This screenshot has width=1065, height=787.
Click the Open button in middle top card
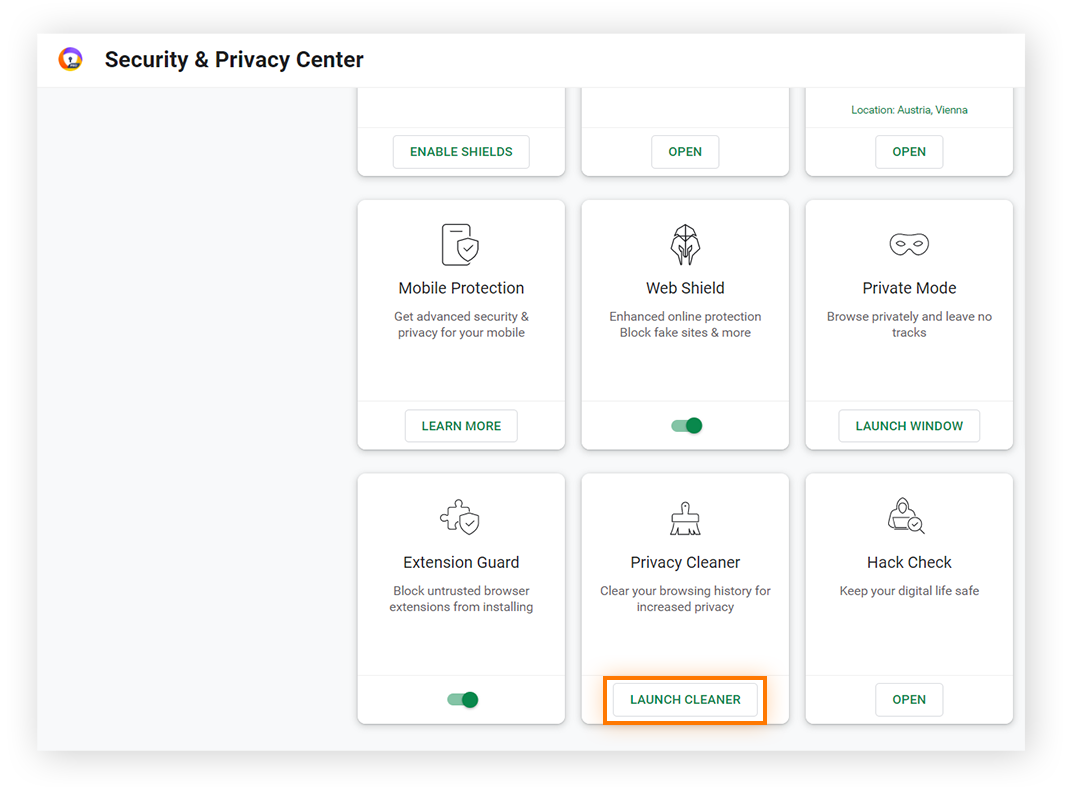(x=685, y=152)
